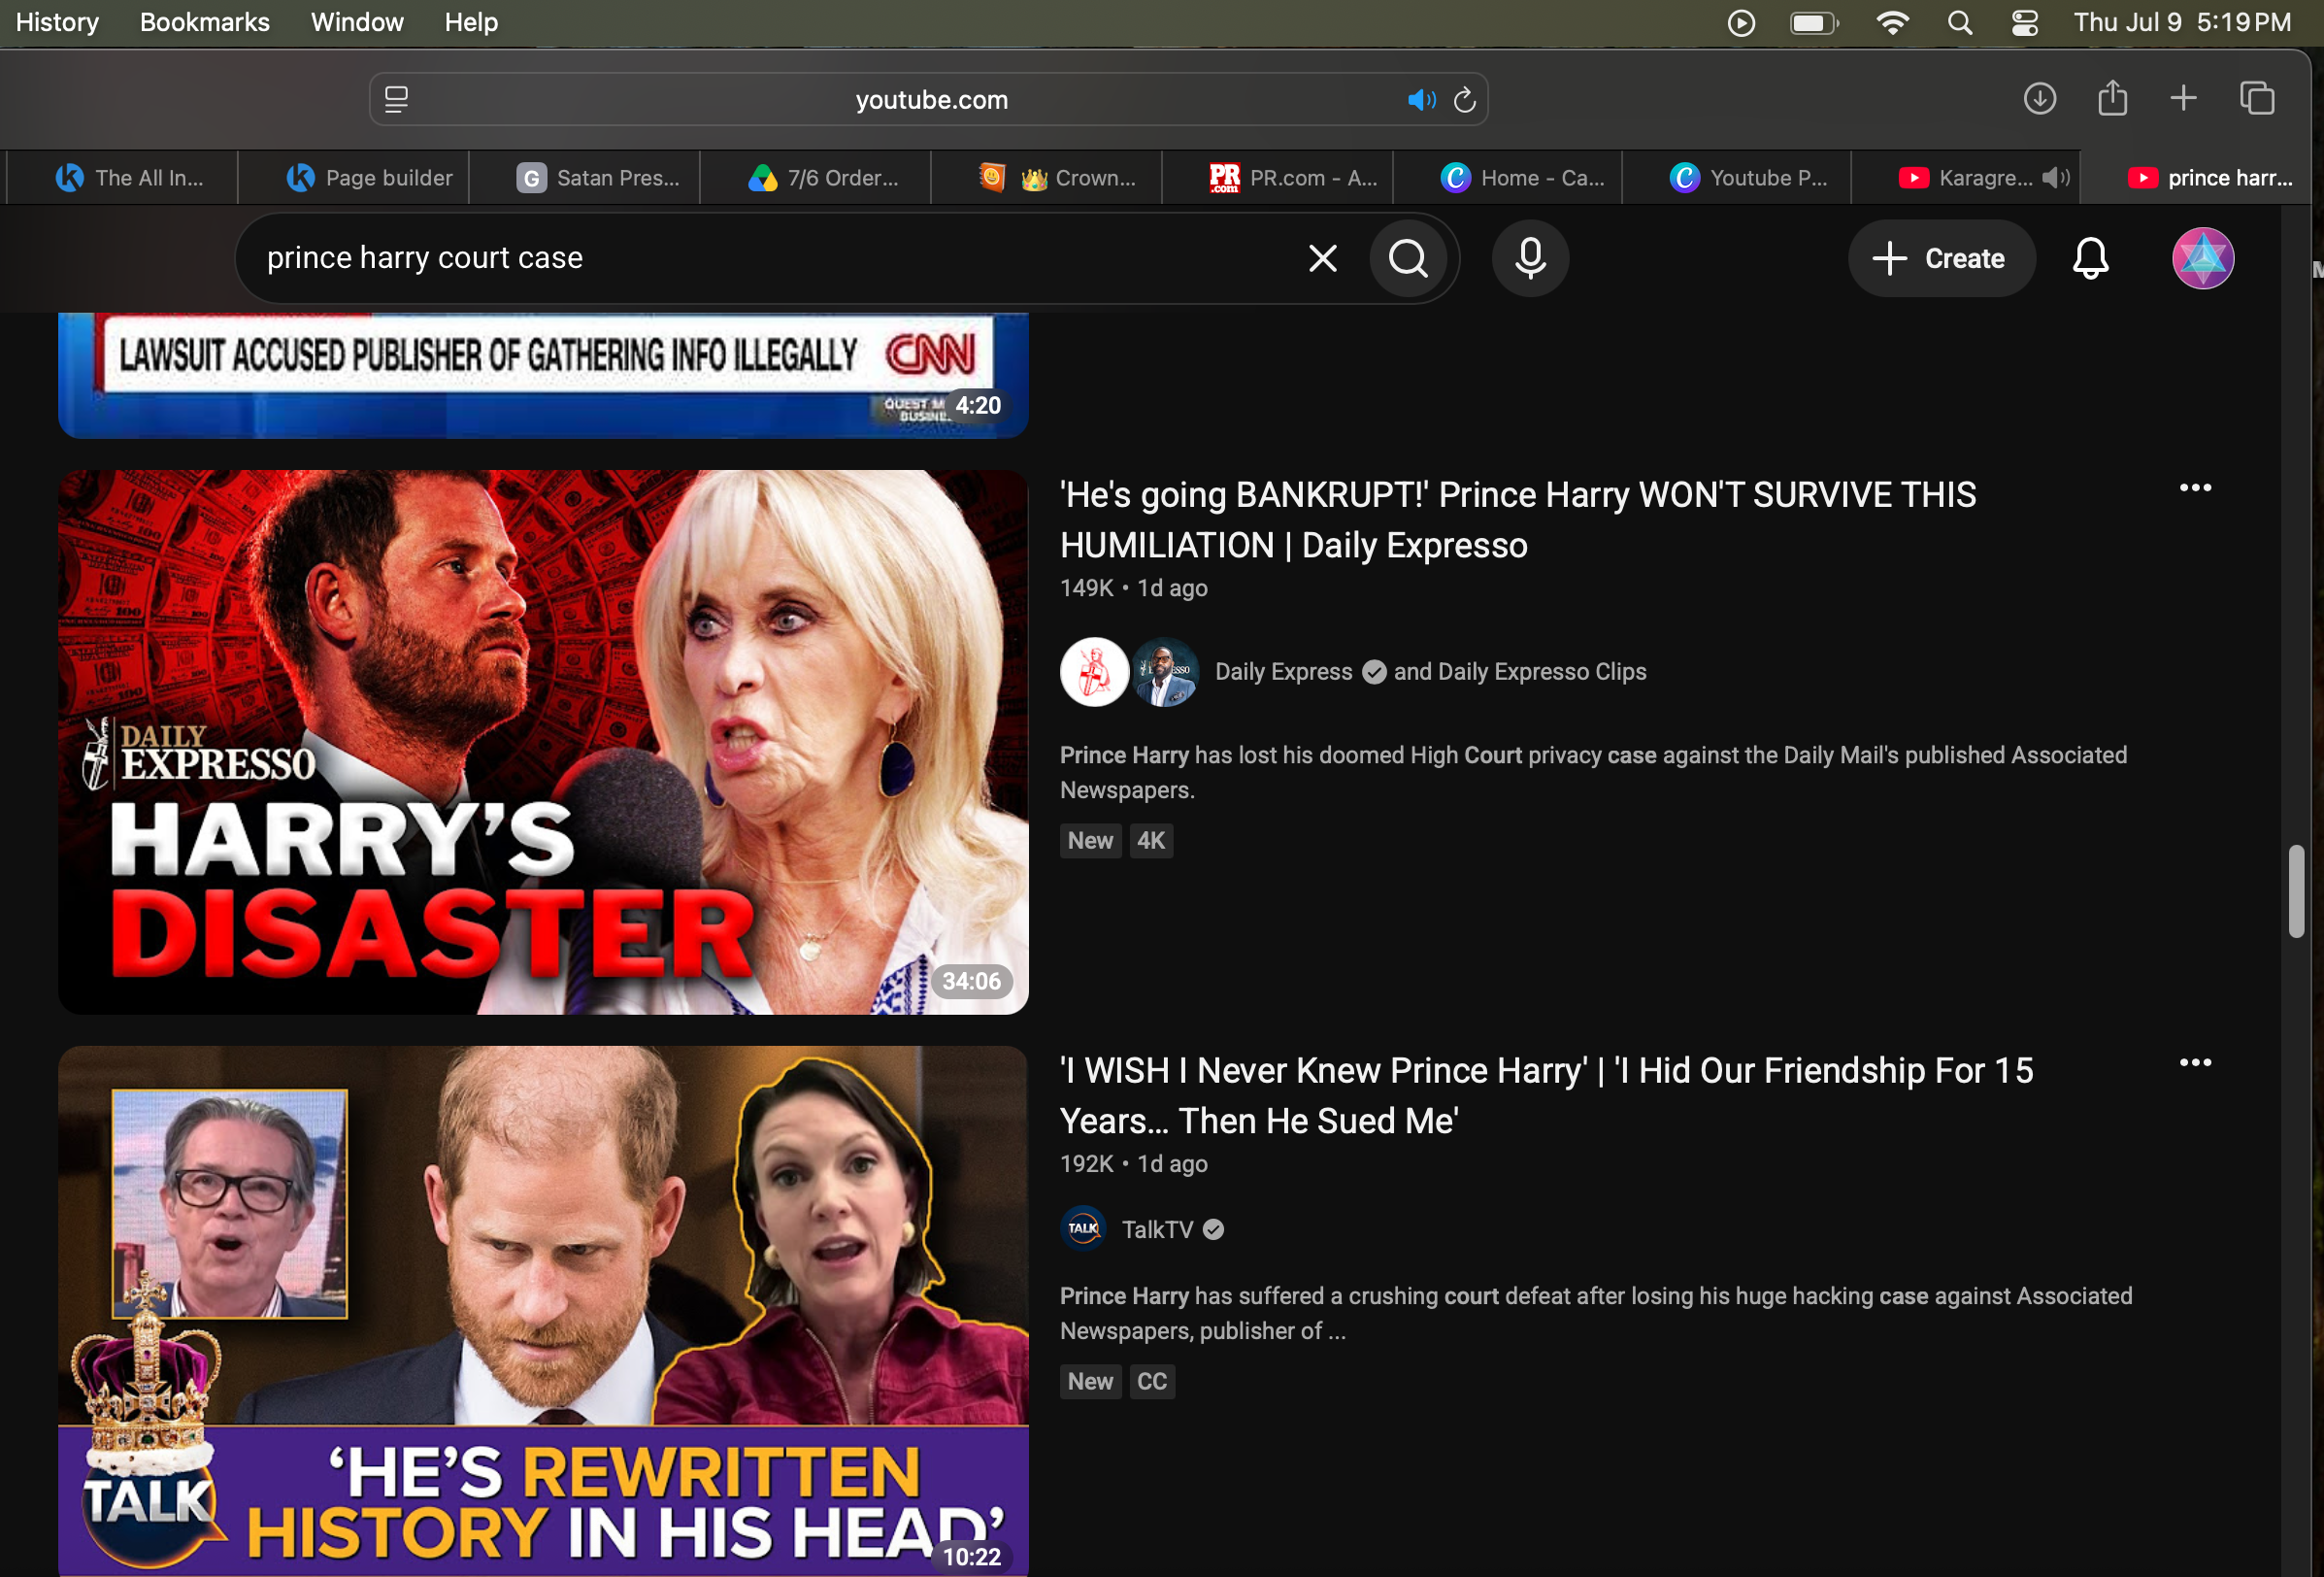Click '149K • 1d ago' video metadata
The height and width of the screenshot is (1577, 2324).
[1134, 588]
